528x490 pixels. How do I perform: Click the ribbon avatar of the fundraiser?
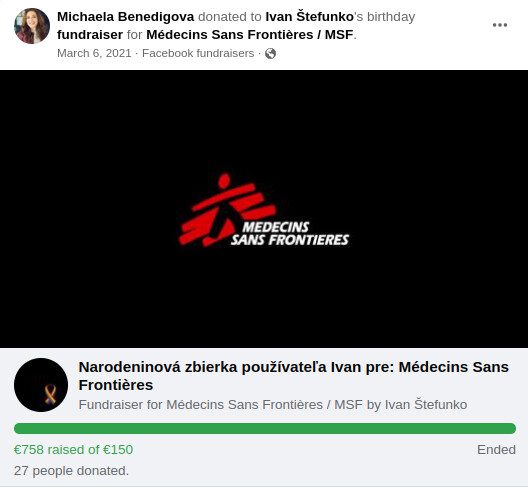tap(41, 385)
